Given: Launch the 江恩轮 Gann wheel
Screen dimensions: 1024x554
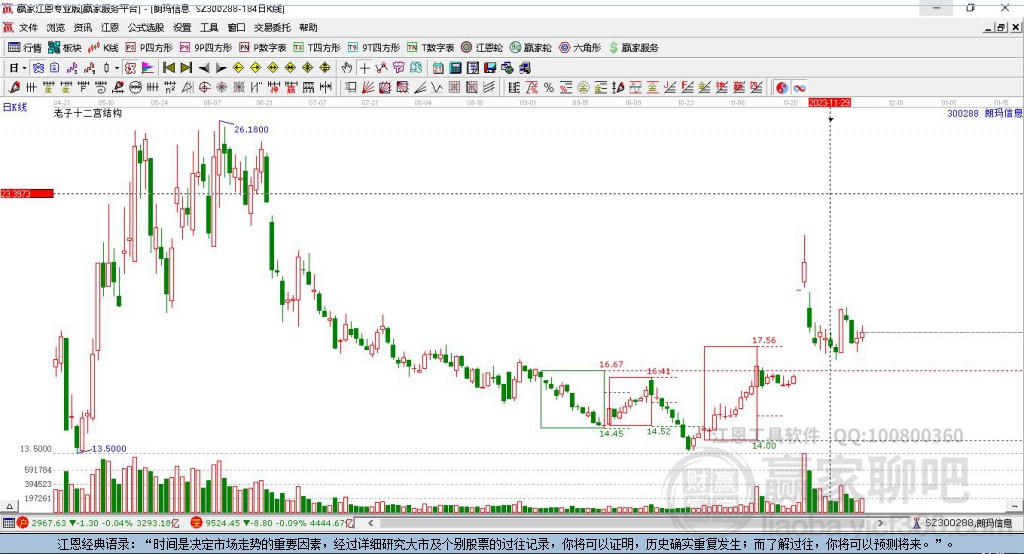Looking at the screenshot, I should pos(482,48).
